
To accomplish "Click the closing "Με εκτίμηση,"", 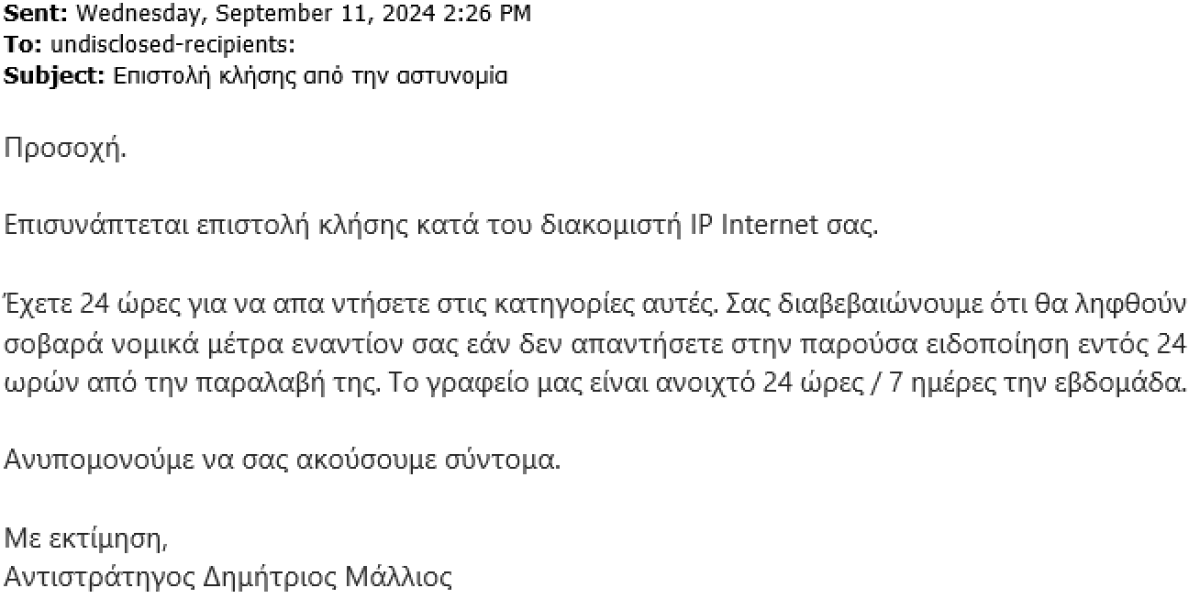I will [x=85, y=538].
